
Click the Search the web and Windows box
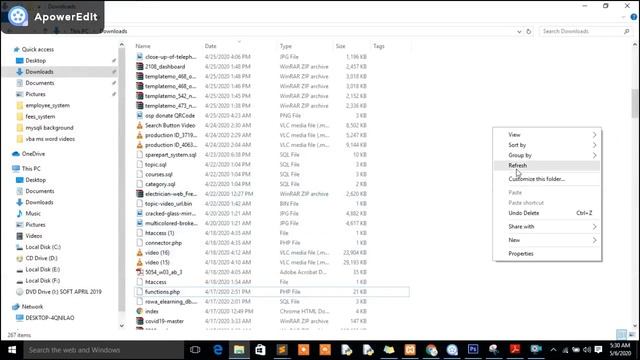tap(104, 350)
